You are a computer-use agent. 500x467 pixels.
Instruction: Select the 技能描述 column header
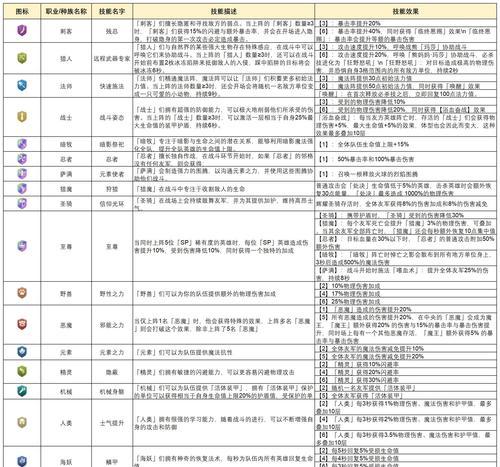223,12
